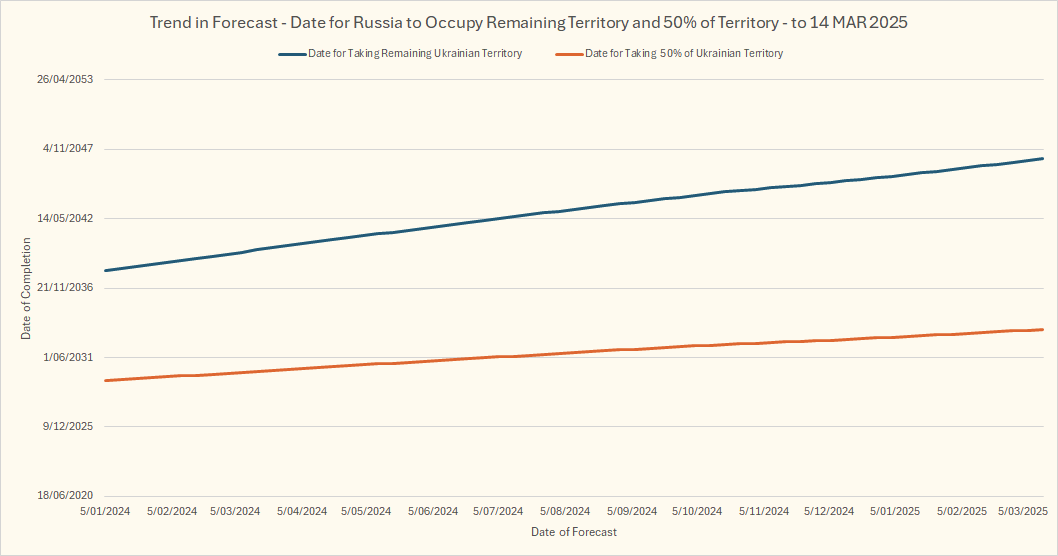Click the orange legend line marker
This screenshot has width=1058, height=556.
tap(567, 54)
